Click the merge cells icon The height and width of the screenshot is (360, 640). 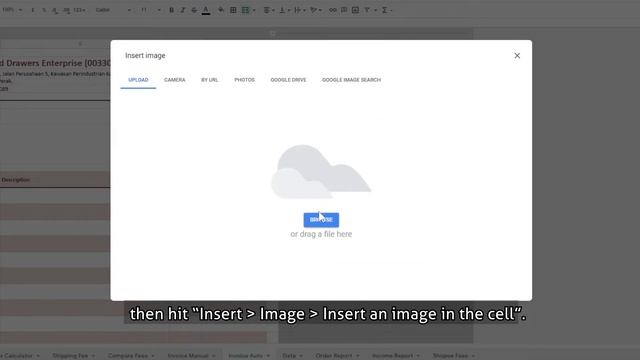click(245, 10)
